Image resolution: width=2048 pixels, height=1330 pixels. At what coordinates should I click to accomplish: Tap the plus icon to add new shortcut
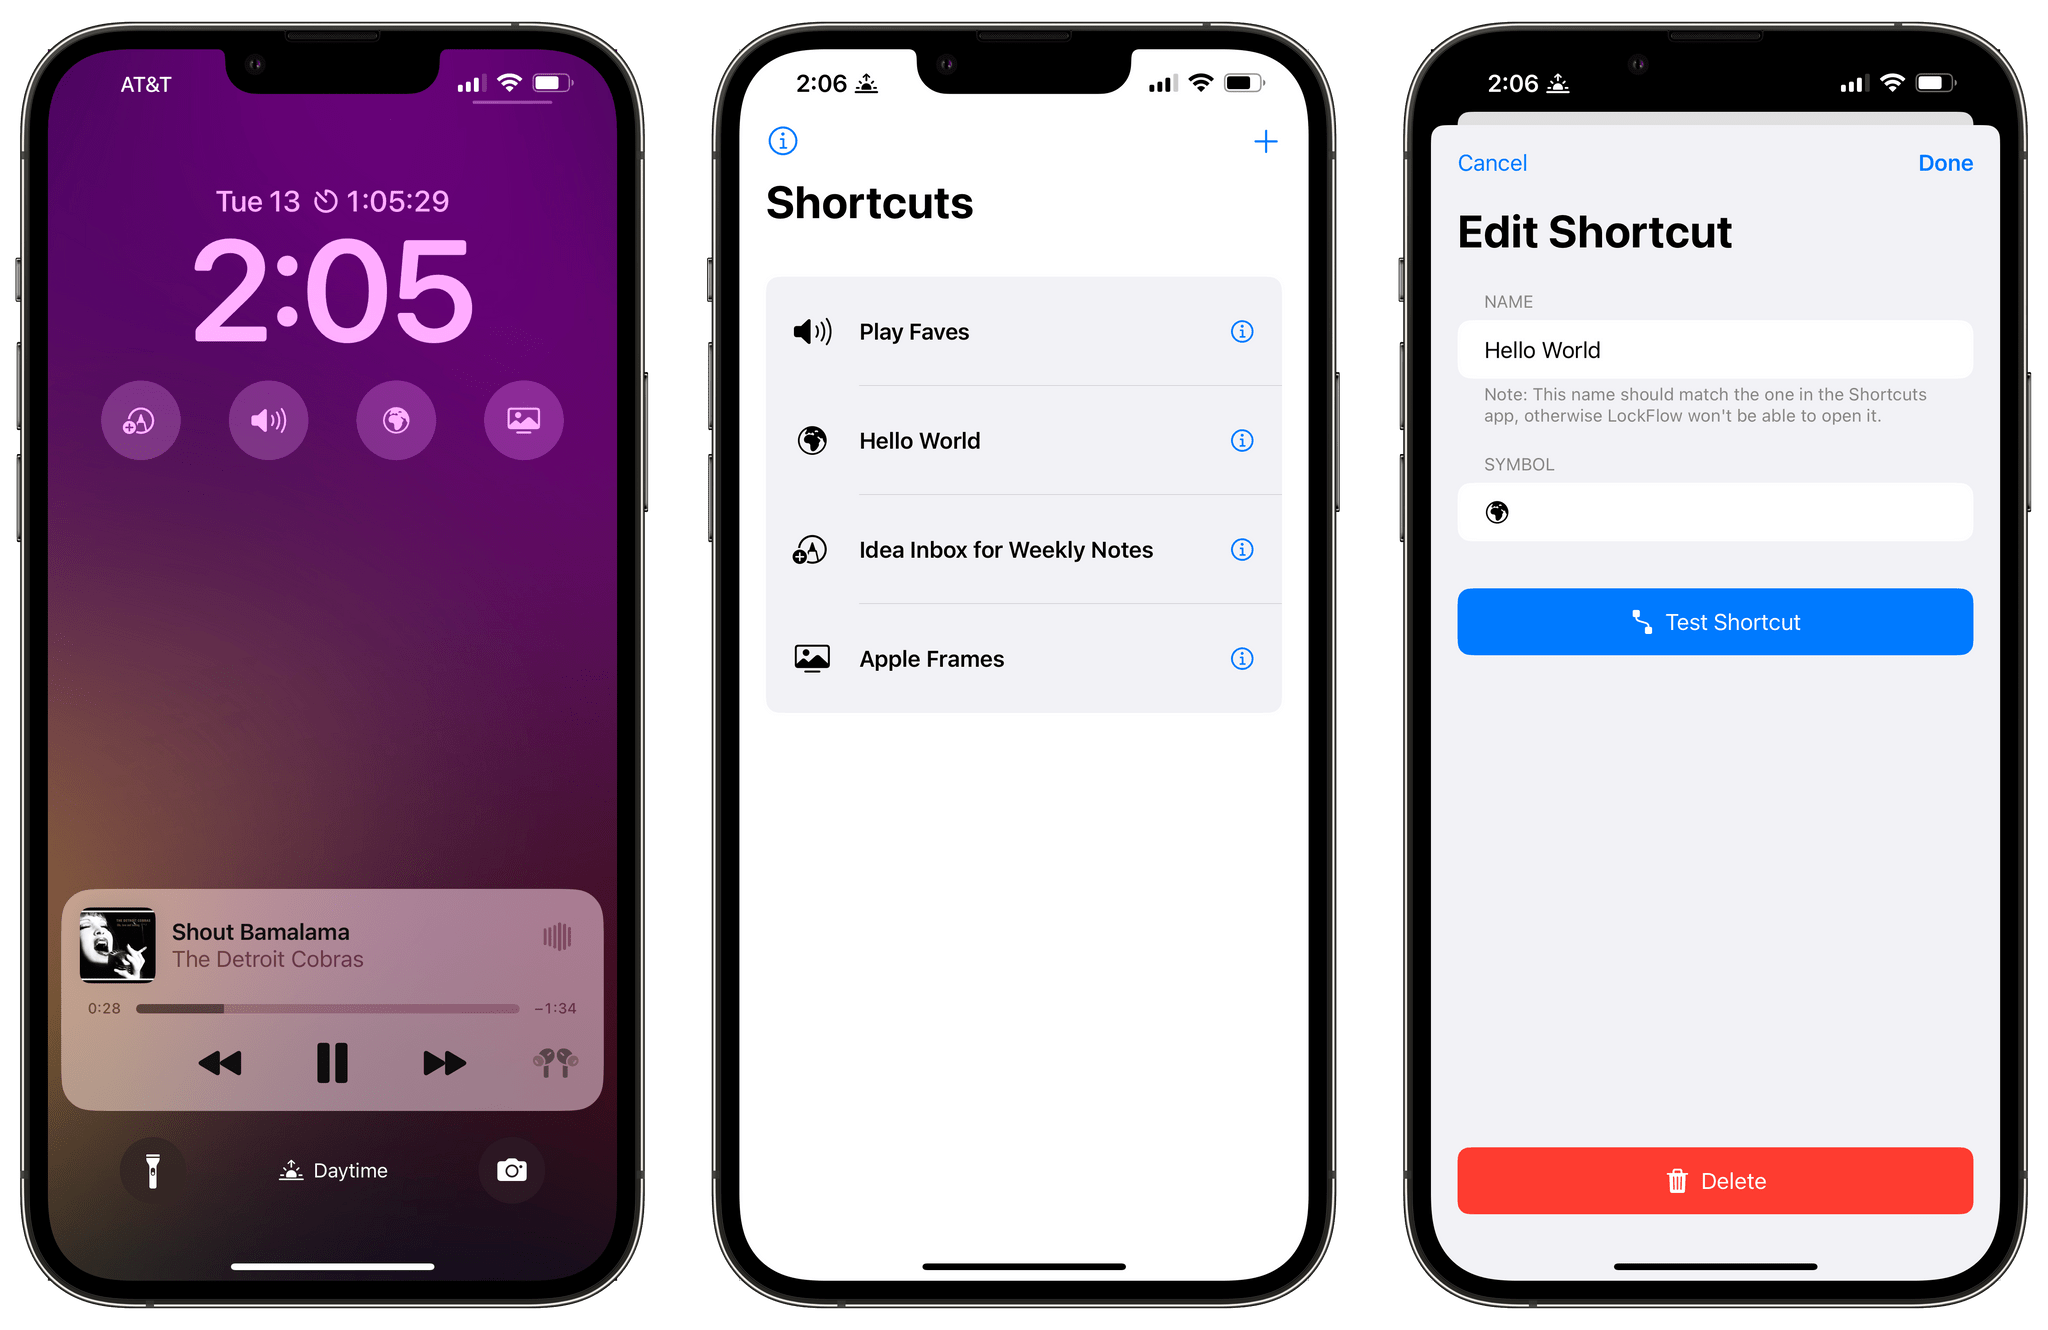[1264, 142]
